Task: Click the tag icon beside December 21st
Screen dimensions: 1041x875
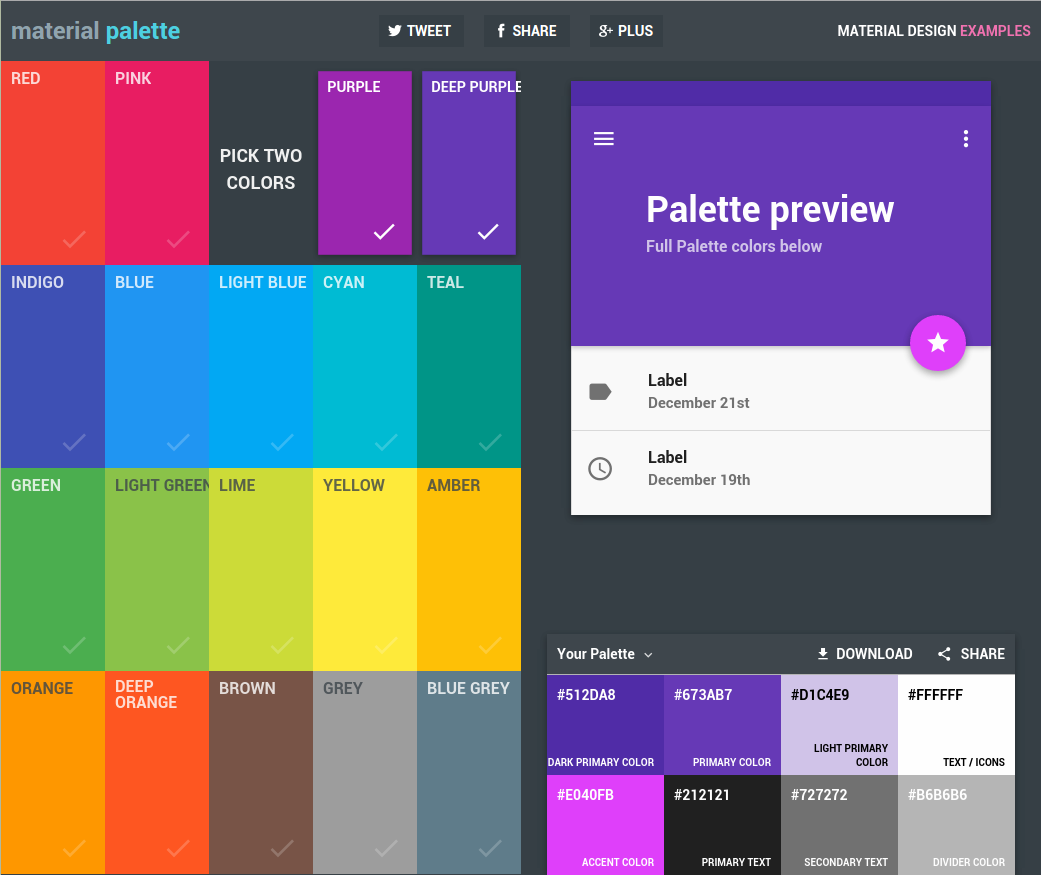Action: click(600, 392)
